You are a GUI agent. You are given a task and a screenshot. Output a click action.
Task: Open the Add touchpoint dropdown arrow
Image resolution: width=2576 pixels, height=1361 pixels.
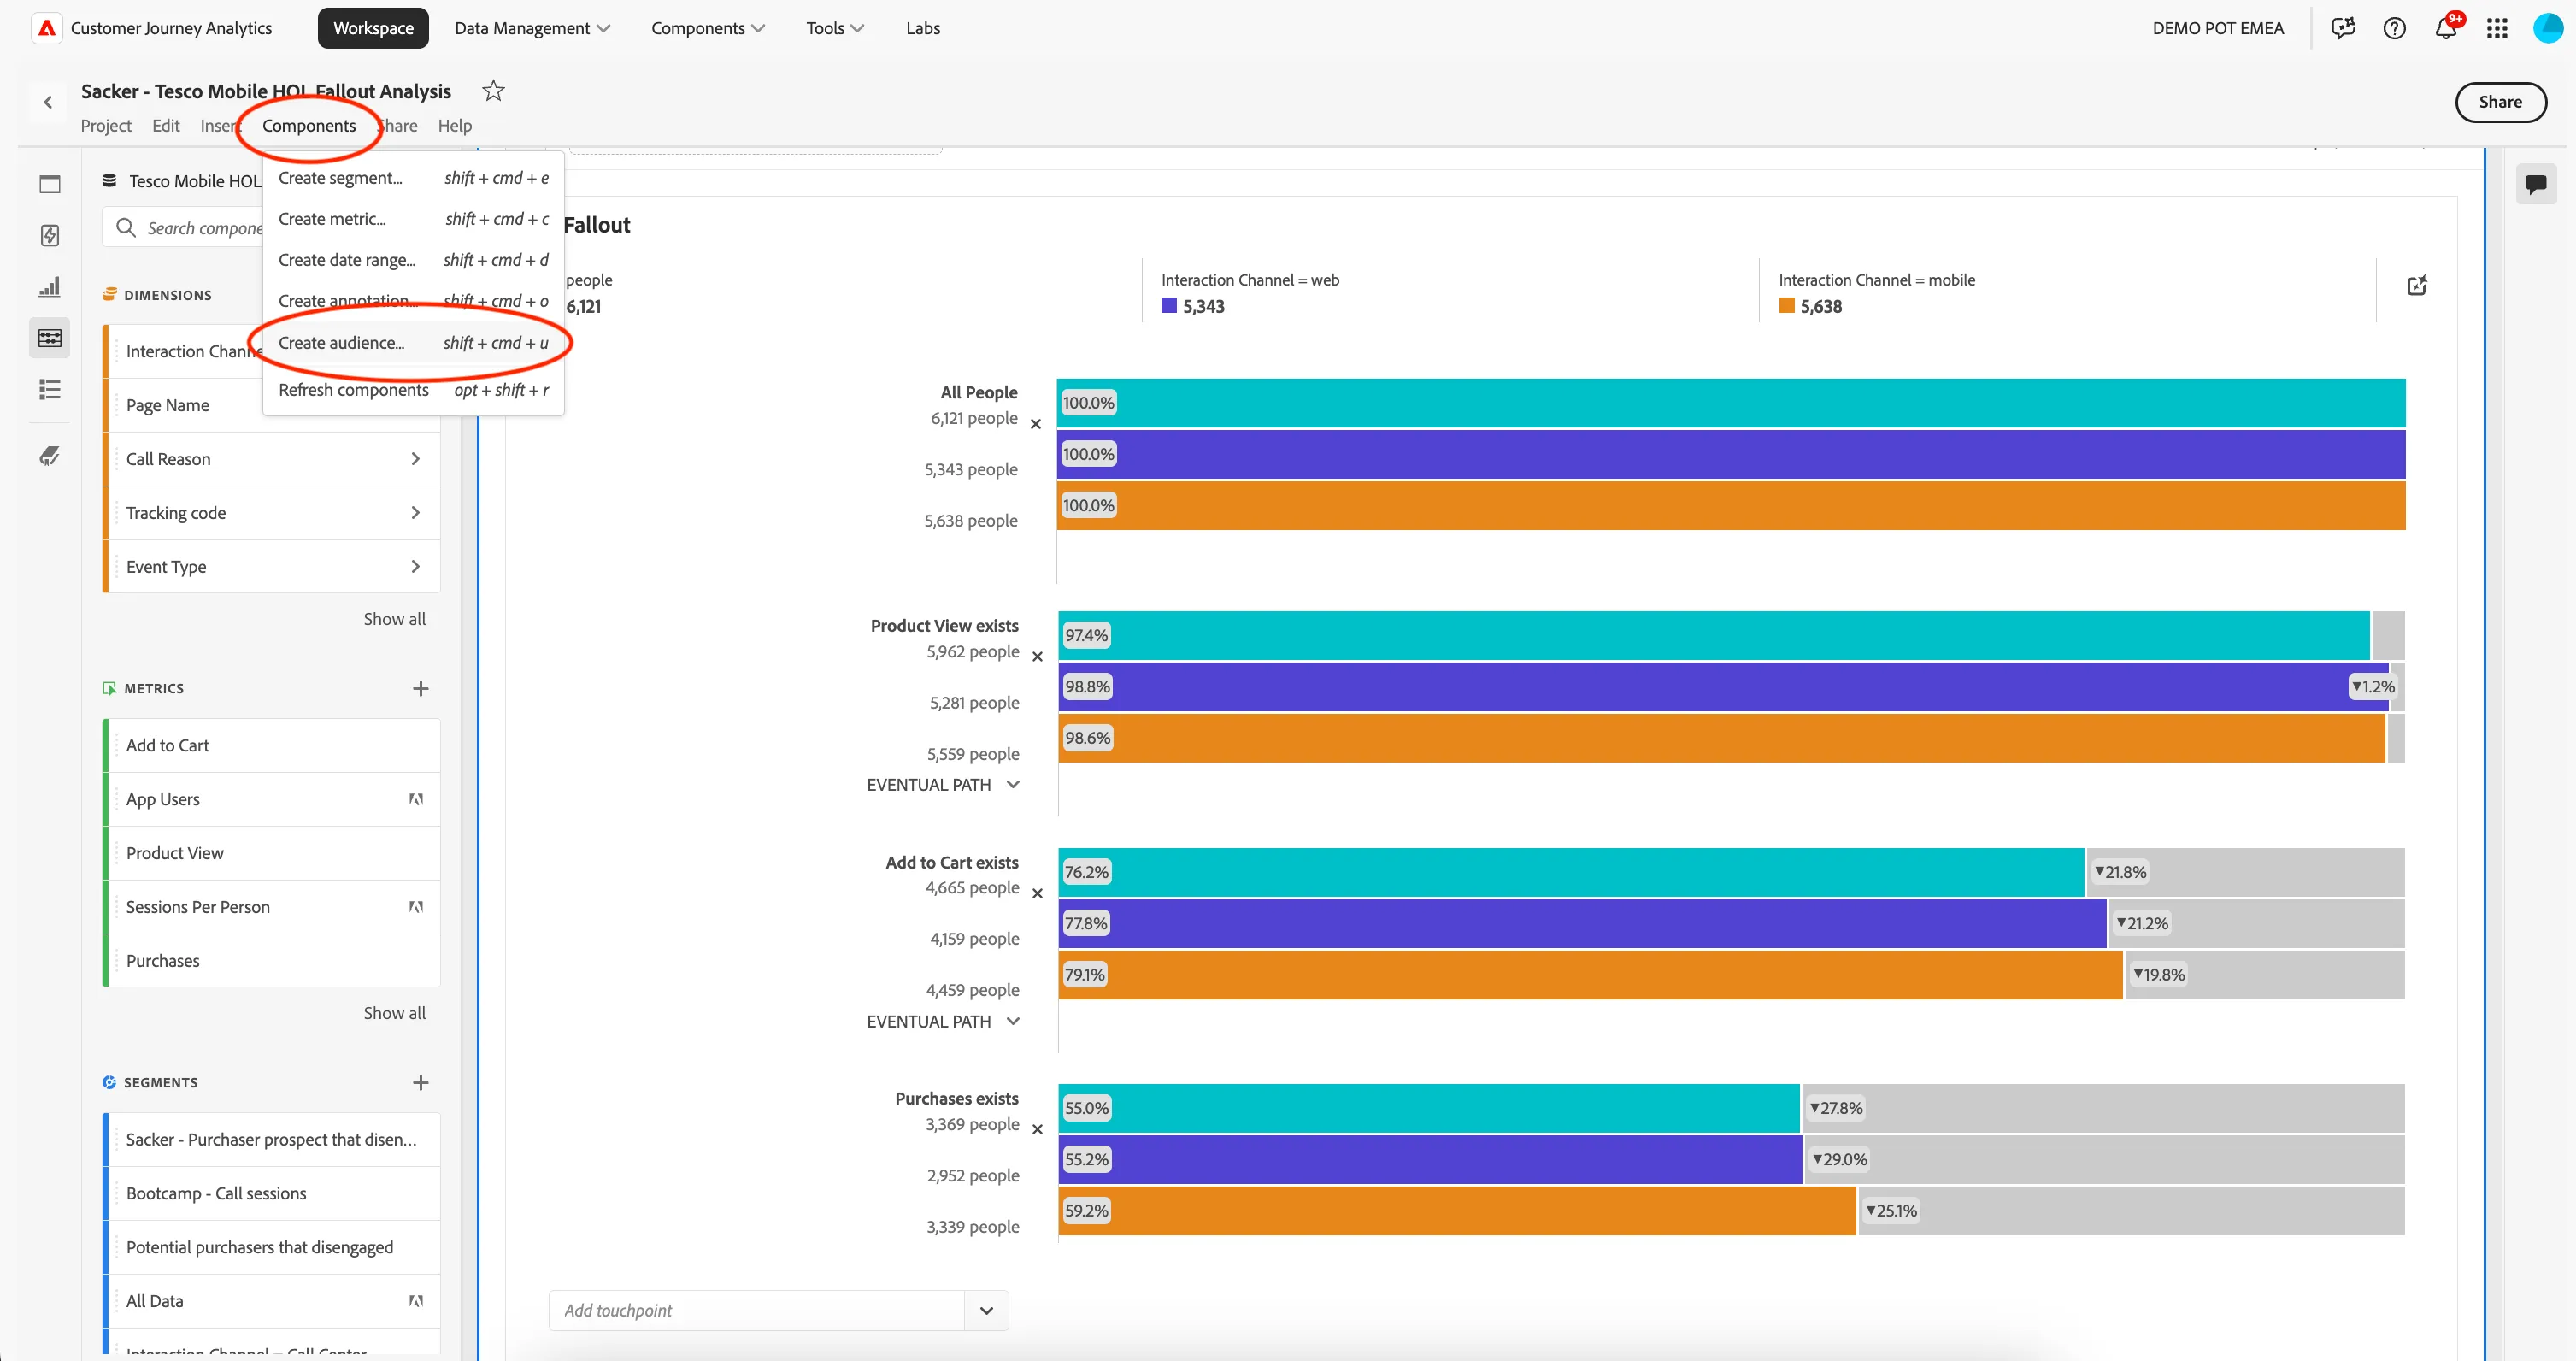coord(986,1310)
